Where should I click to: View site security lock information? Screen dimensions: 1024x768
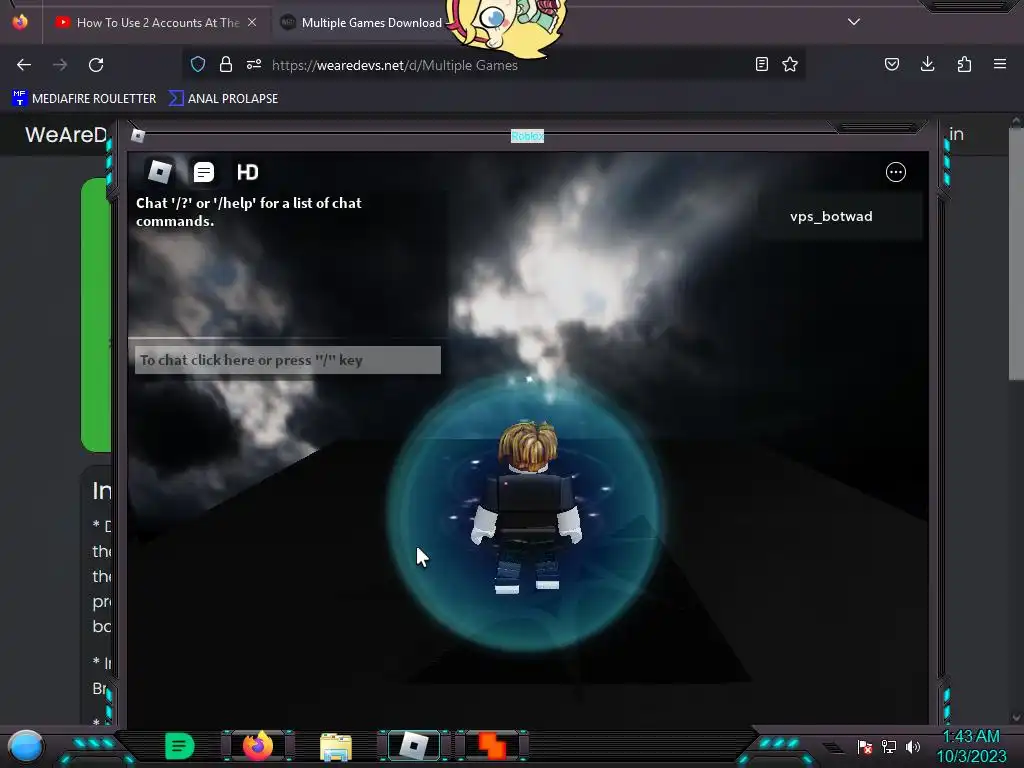(226, 64)
